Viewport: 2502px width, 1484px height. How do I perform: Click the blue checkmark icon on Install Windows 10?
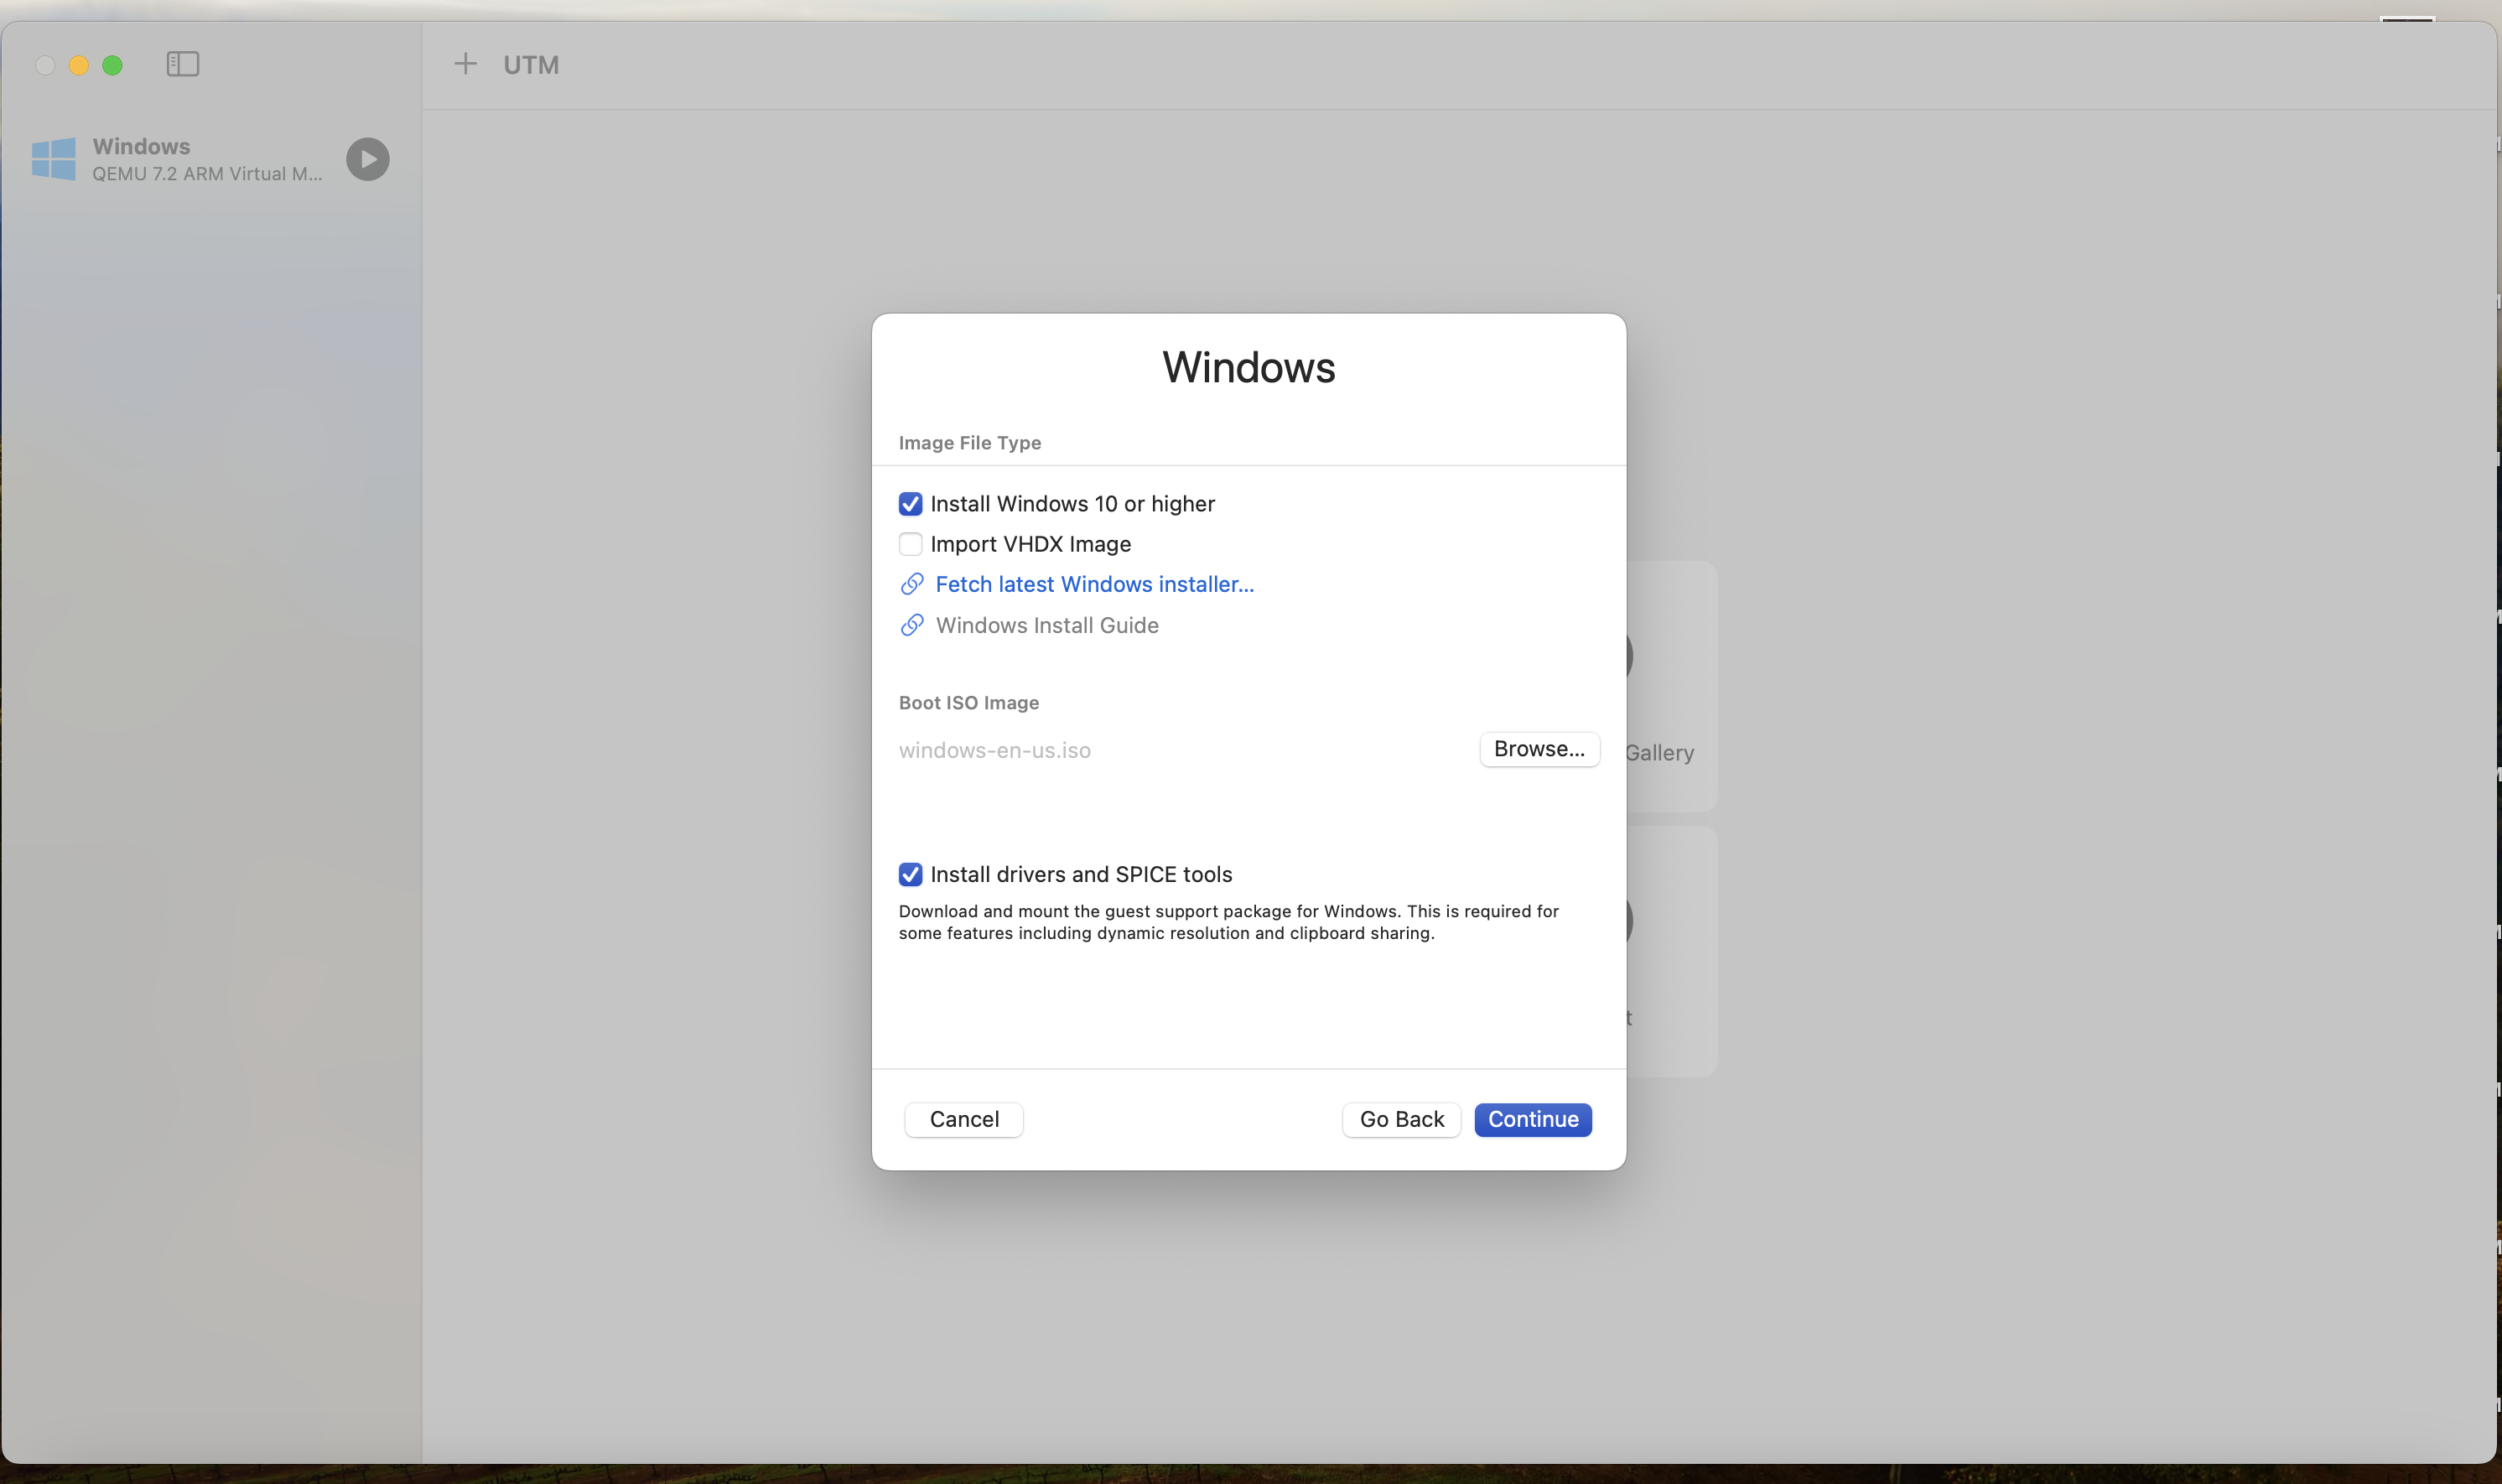tap(909, 504)
